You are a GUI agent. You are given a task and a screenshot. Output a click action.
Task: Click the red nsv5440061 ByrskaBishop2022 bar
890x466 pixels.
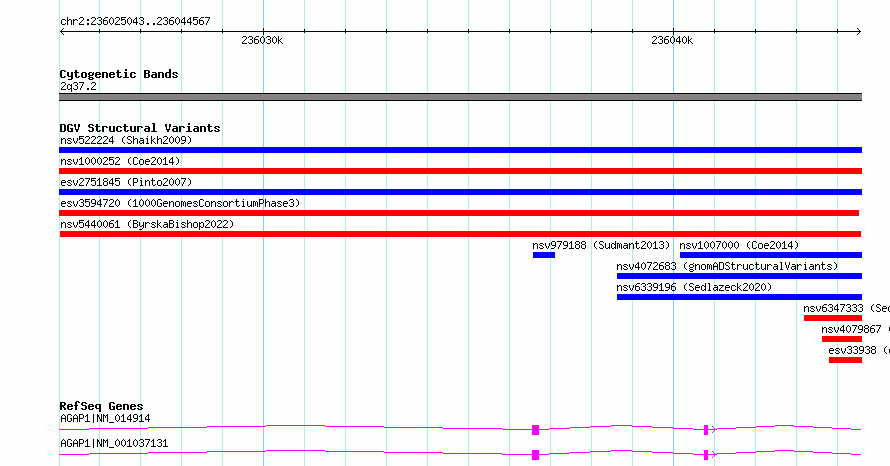point(460,234)
